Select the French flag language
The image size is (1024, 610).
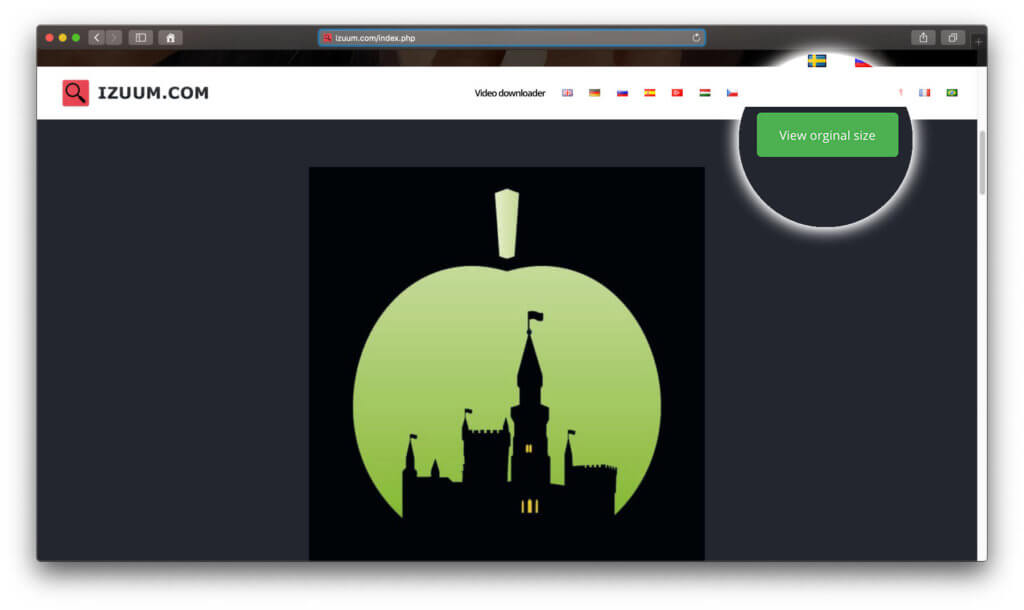pyautogui.click(x=924, y=93)
